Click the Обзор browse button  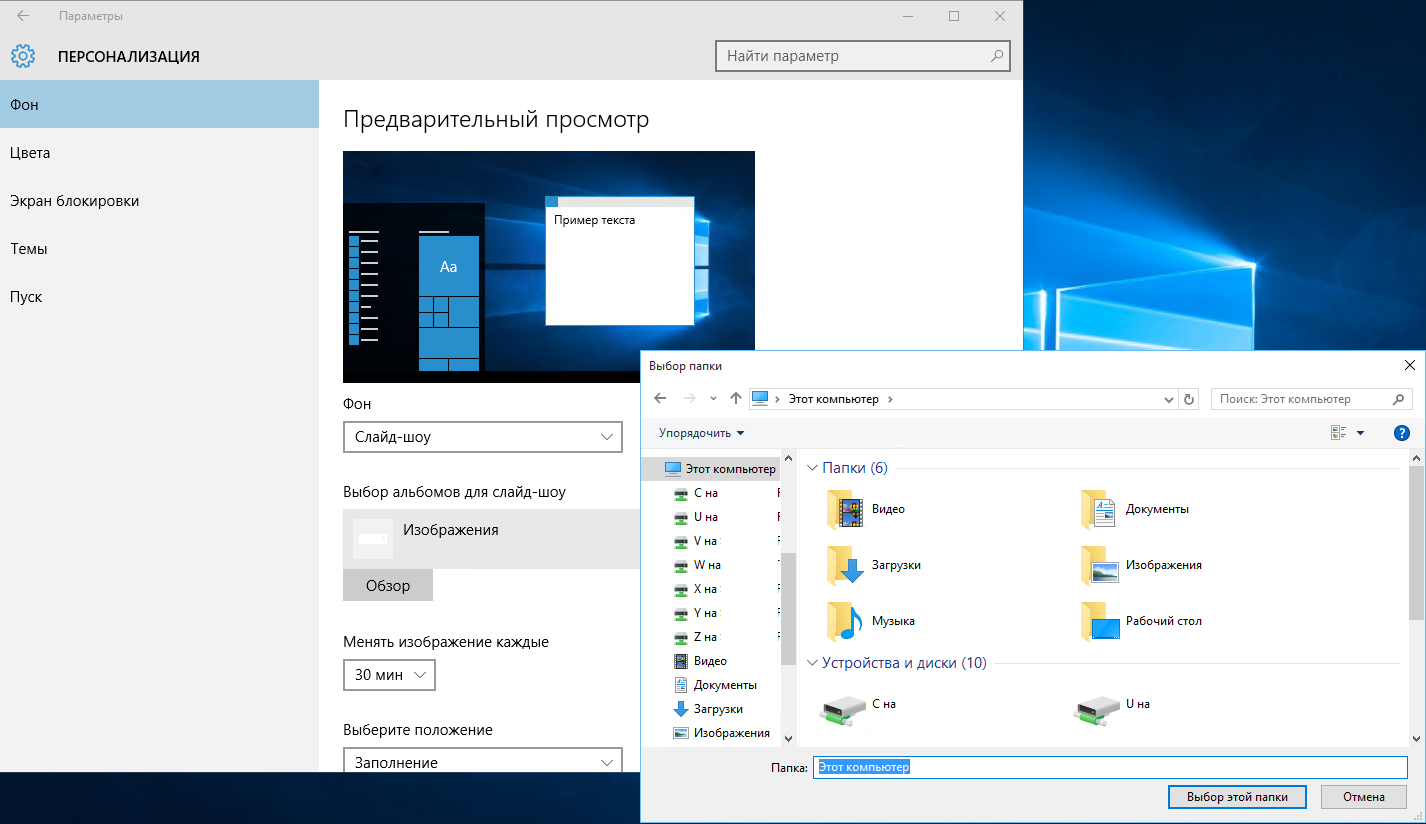(388, 585)
